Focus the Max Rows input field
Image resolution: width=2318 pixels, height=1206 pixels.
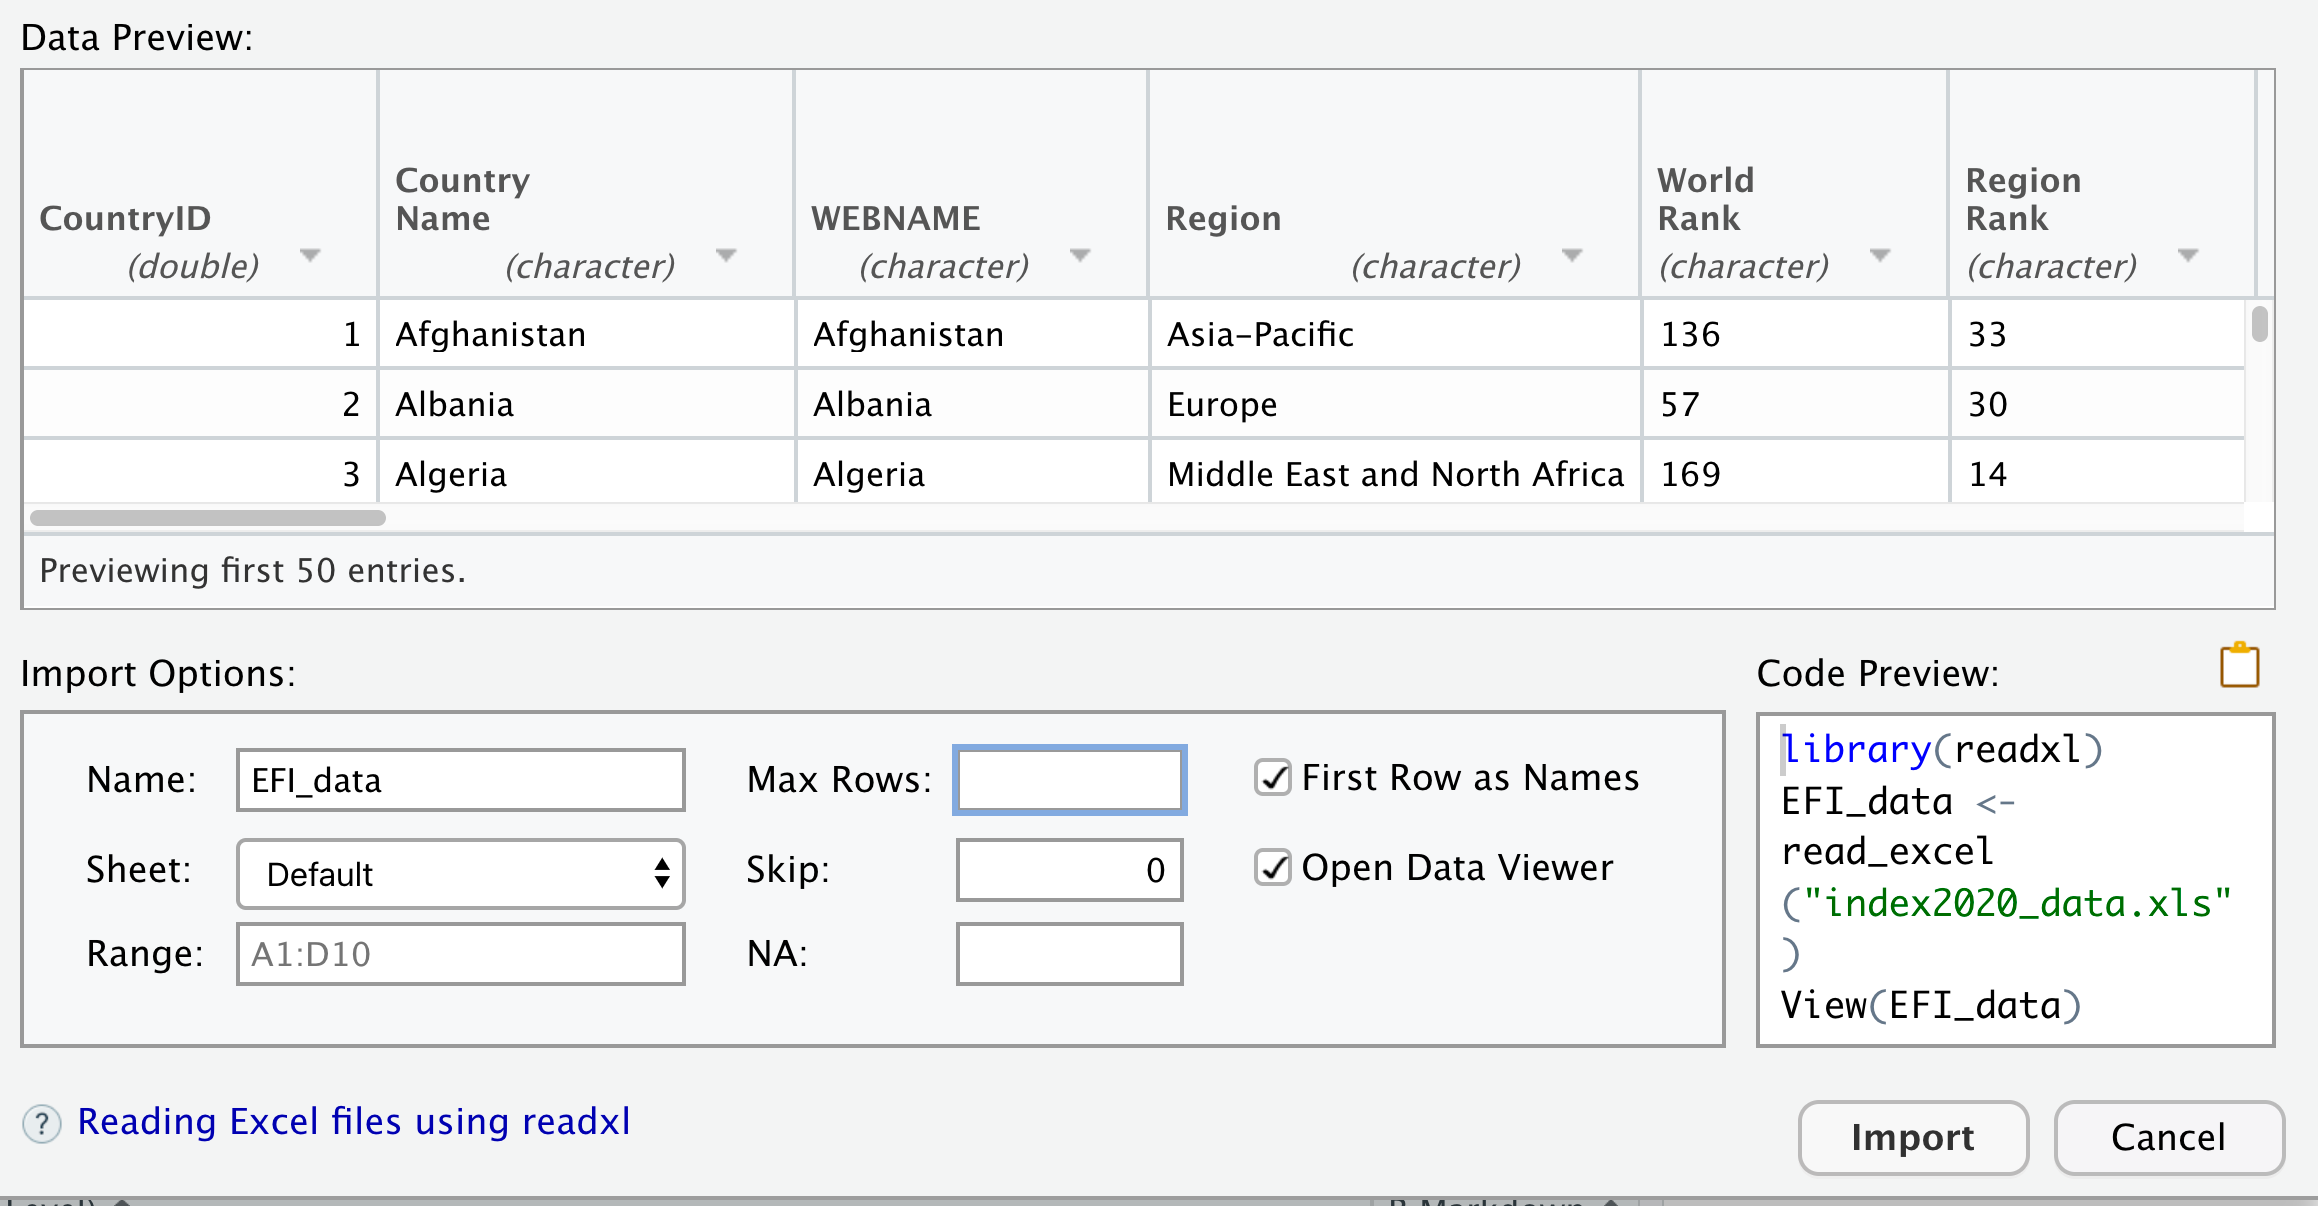pos(1069,780)
